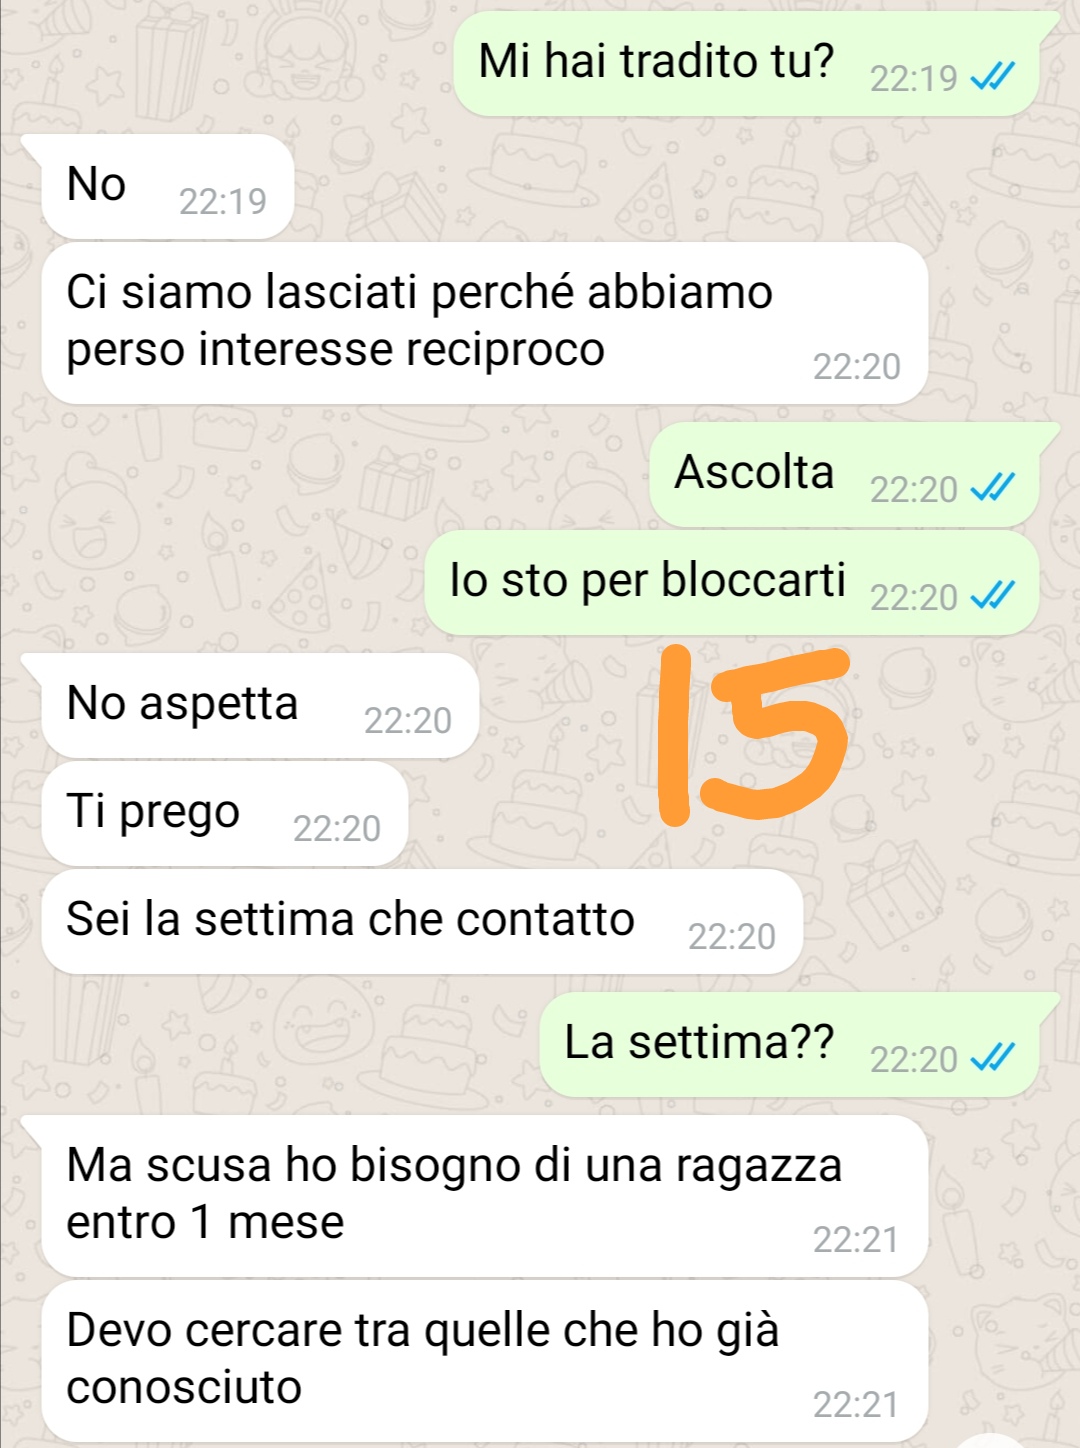Viewport: 1080px width, 1448px height.
Task: Tap the read ticks beside 'La settima??'
Action: [x=993, y=1058]
